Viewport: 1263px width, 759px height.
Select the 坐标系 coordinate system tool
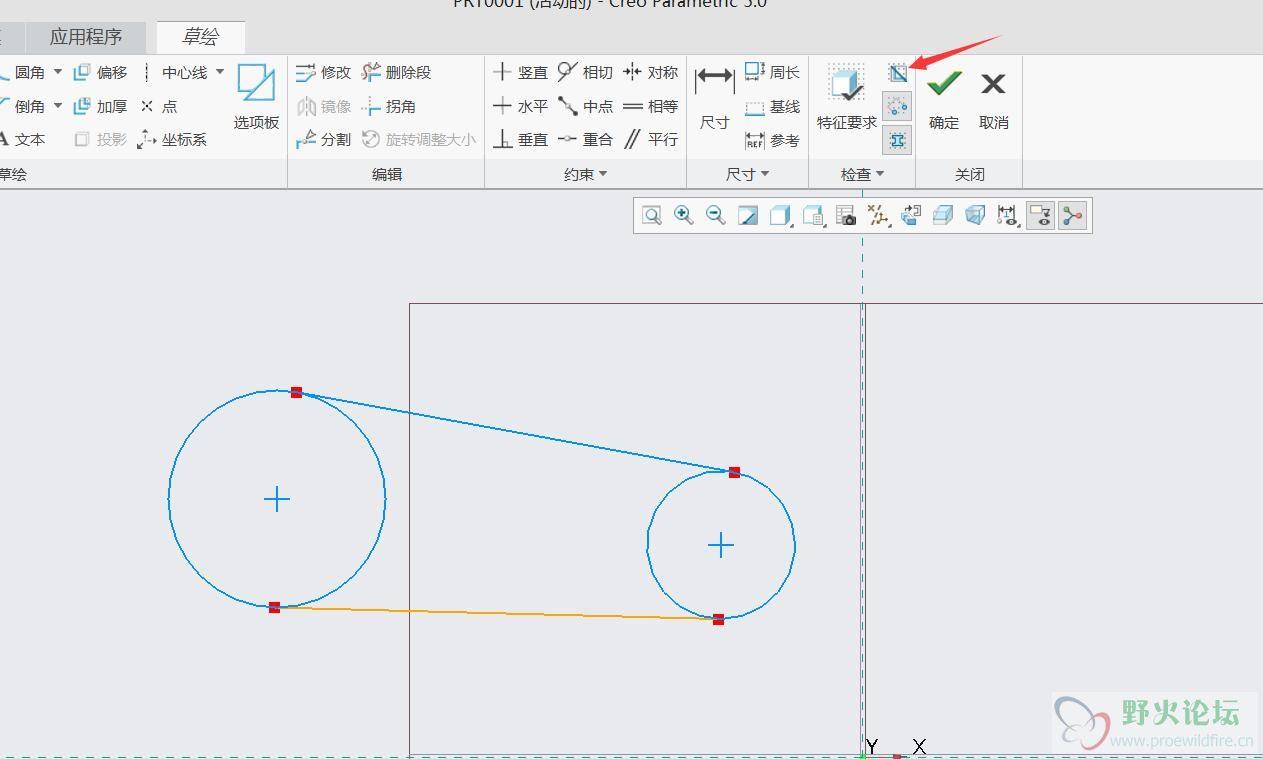(x=172, y=139)
